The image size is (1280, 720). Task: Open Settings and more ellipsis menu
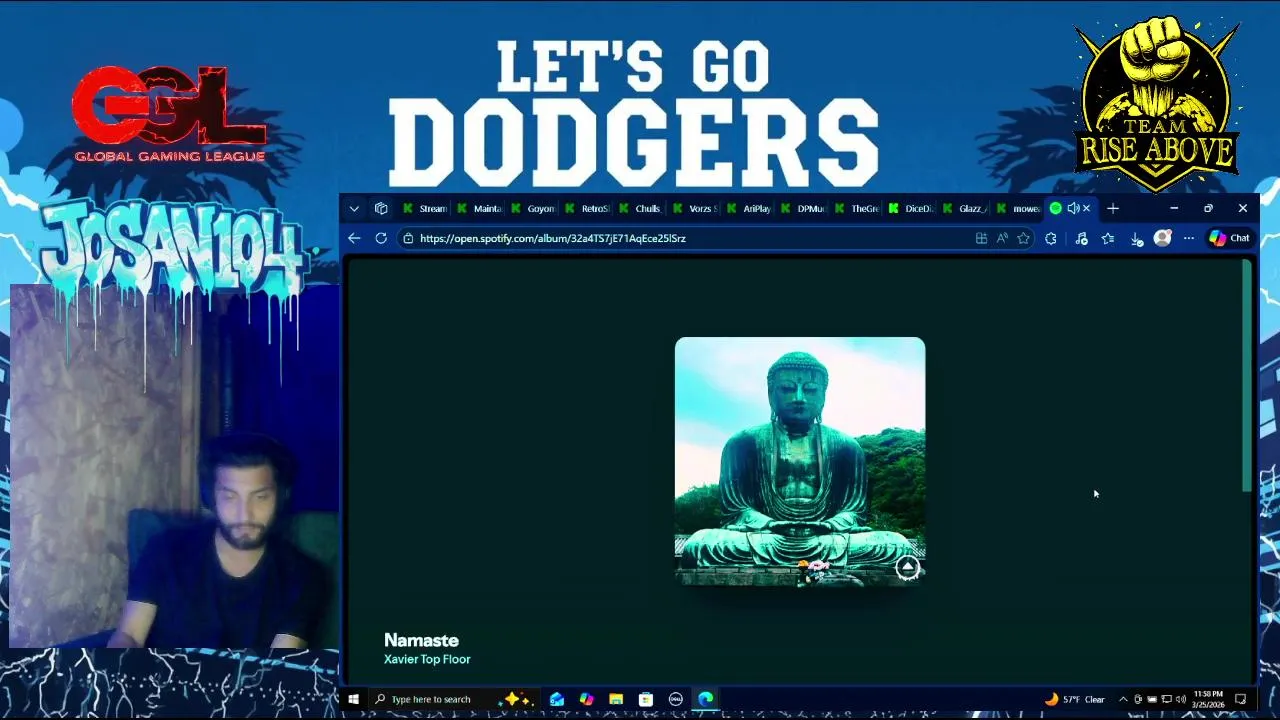click(1189, 238)
